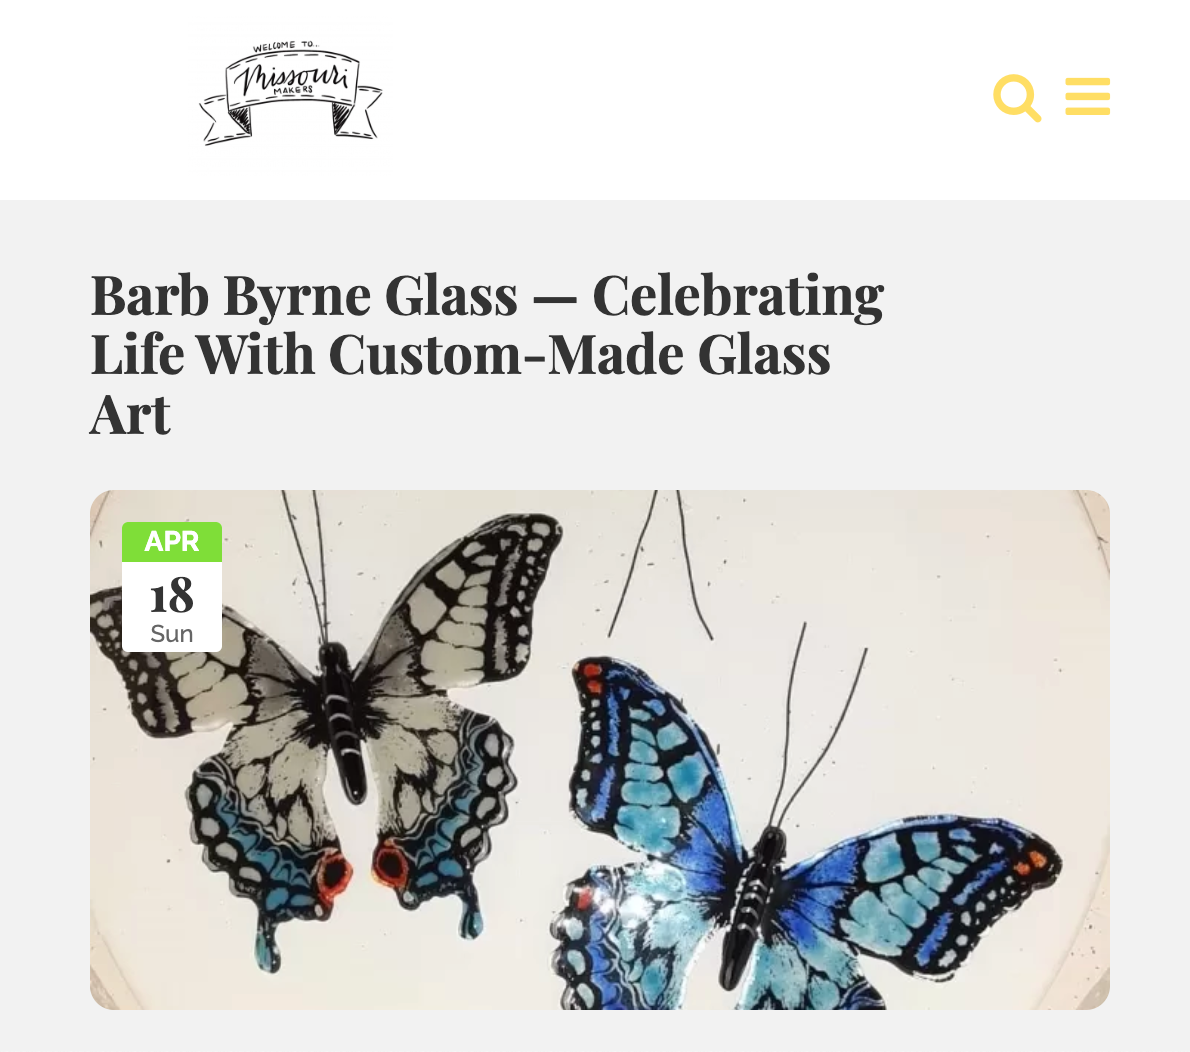Viewport: 1190px width, 1052px height.
Task: Click the left ribbon tail of the logo
Action: pyautogui.click(x=225, y=120)
